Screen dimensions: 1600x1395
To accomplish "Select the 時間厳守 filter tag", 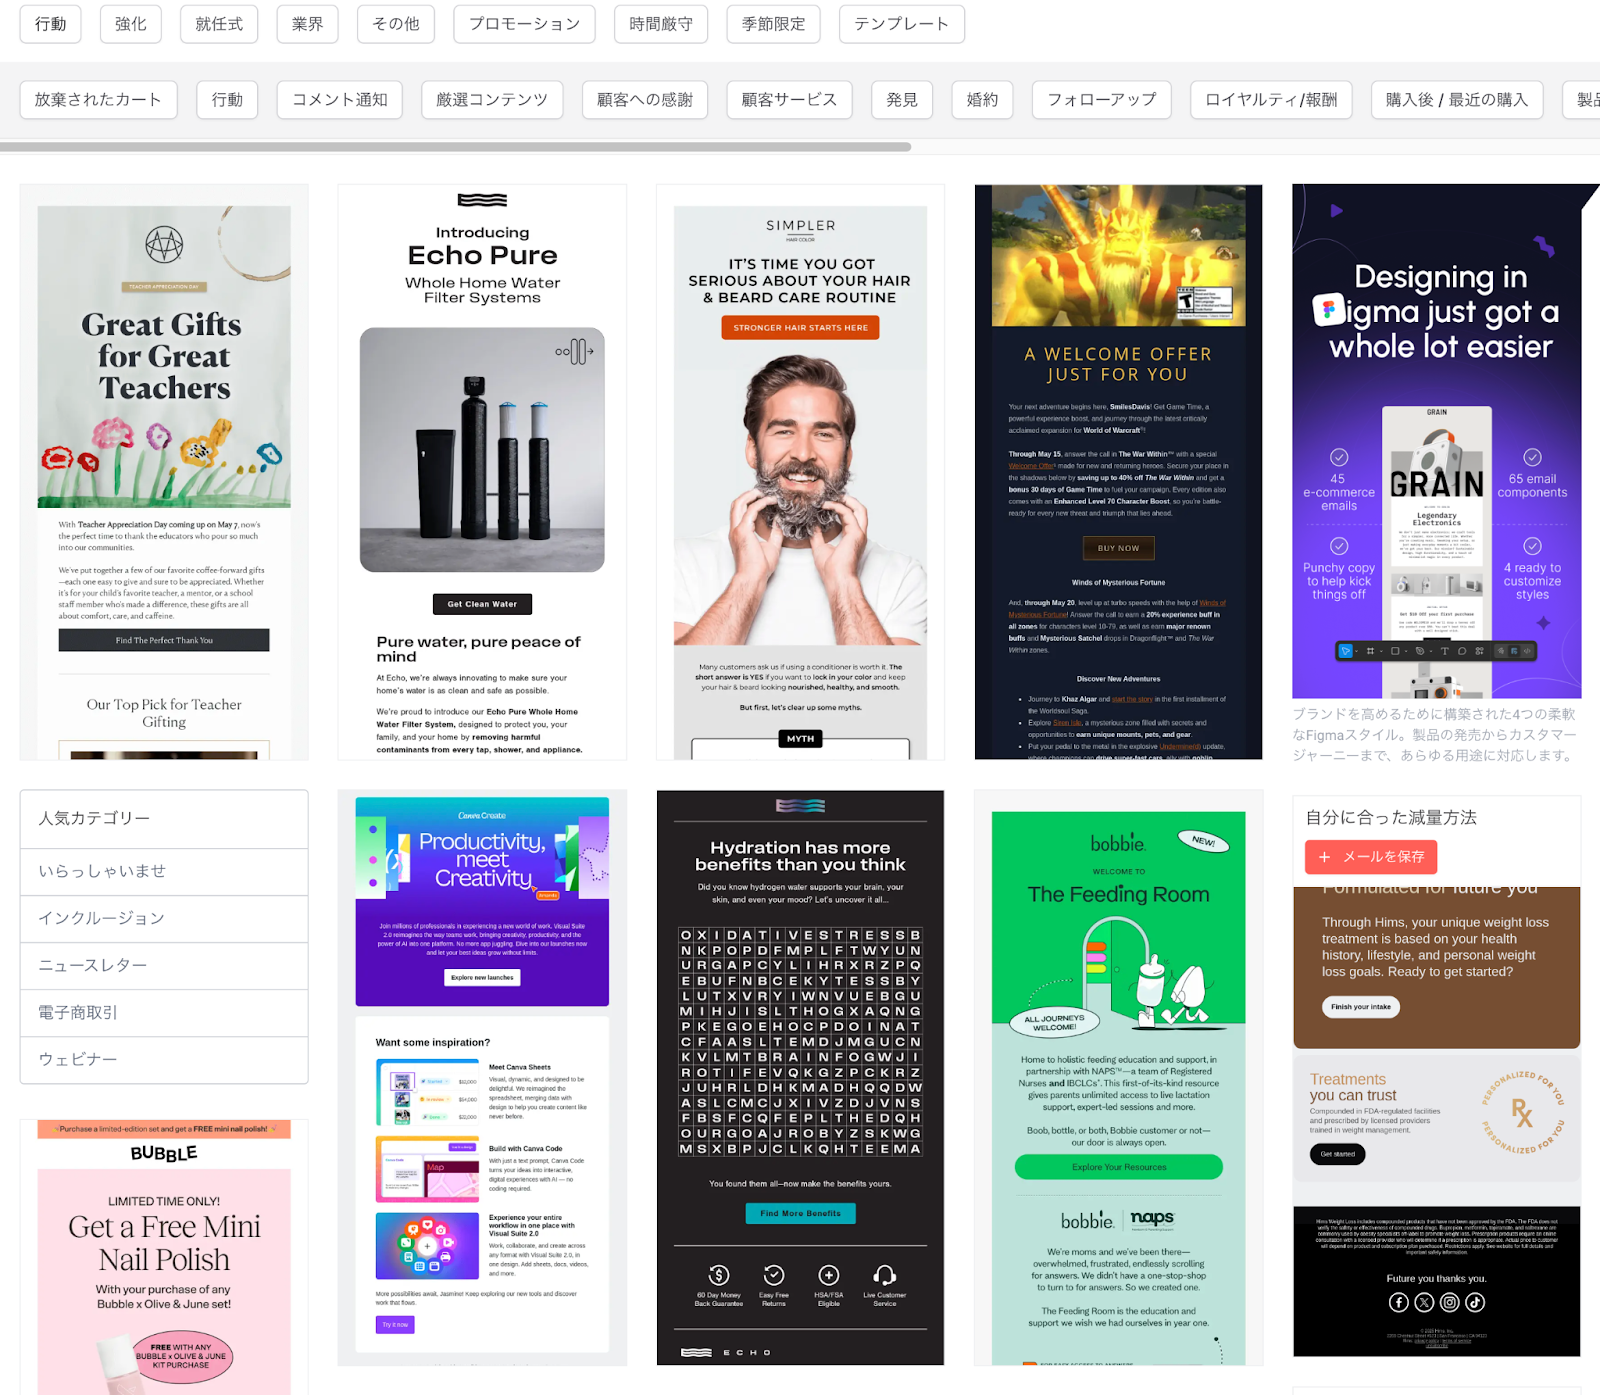I will [661, 24].
